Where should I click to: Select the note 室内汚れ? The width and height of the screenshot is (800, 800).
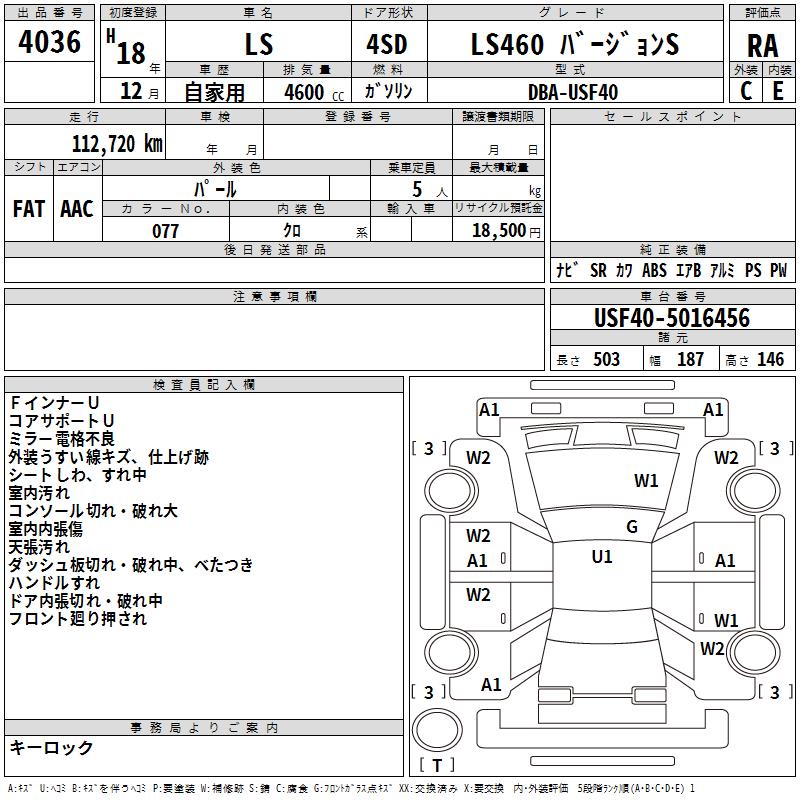(x=39, y=493)
